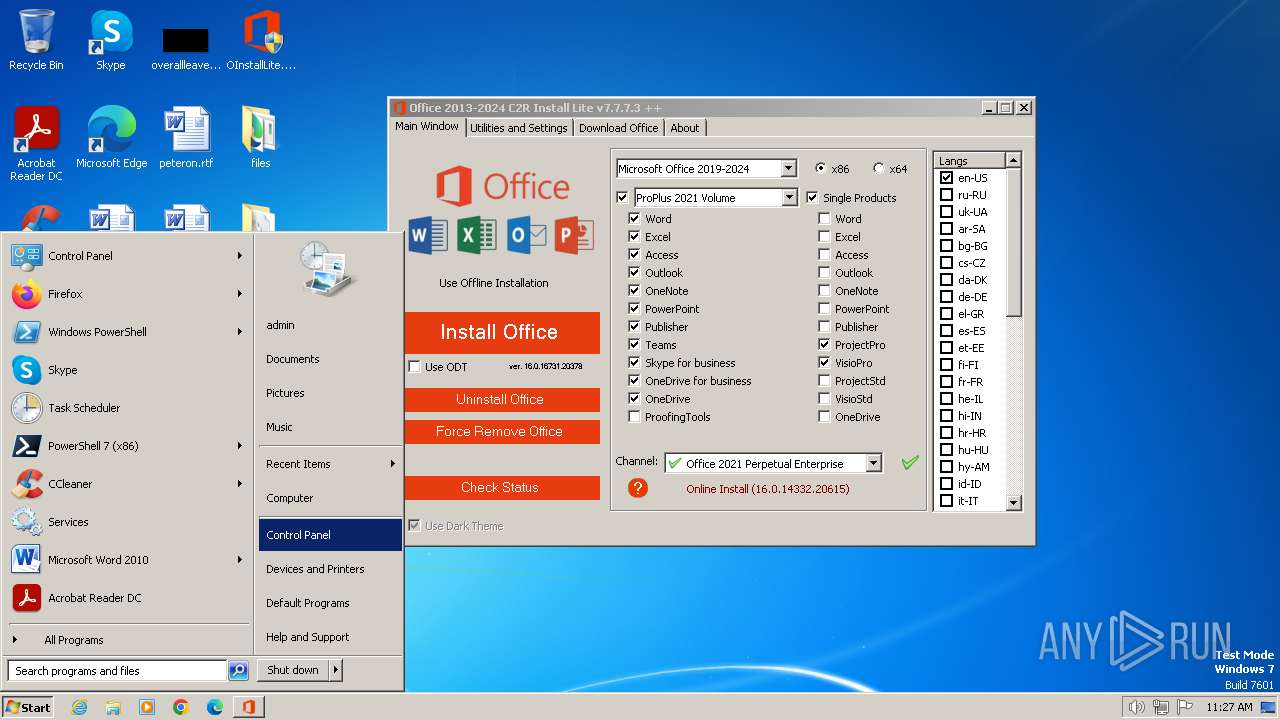Viewport: 1280px width, 720px height.
Task: Click language list scroll down arrow
Action: [x=1013, y=503]
